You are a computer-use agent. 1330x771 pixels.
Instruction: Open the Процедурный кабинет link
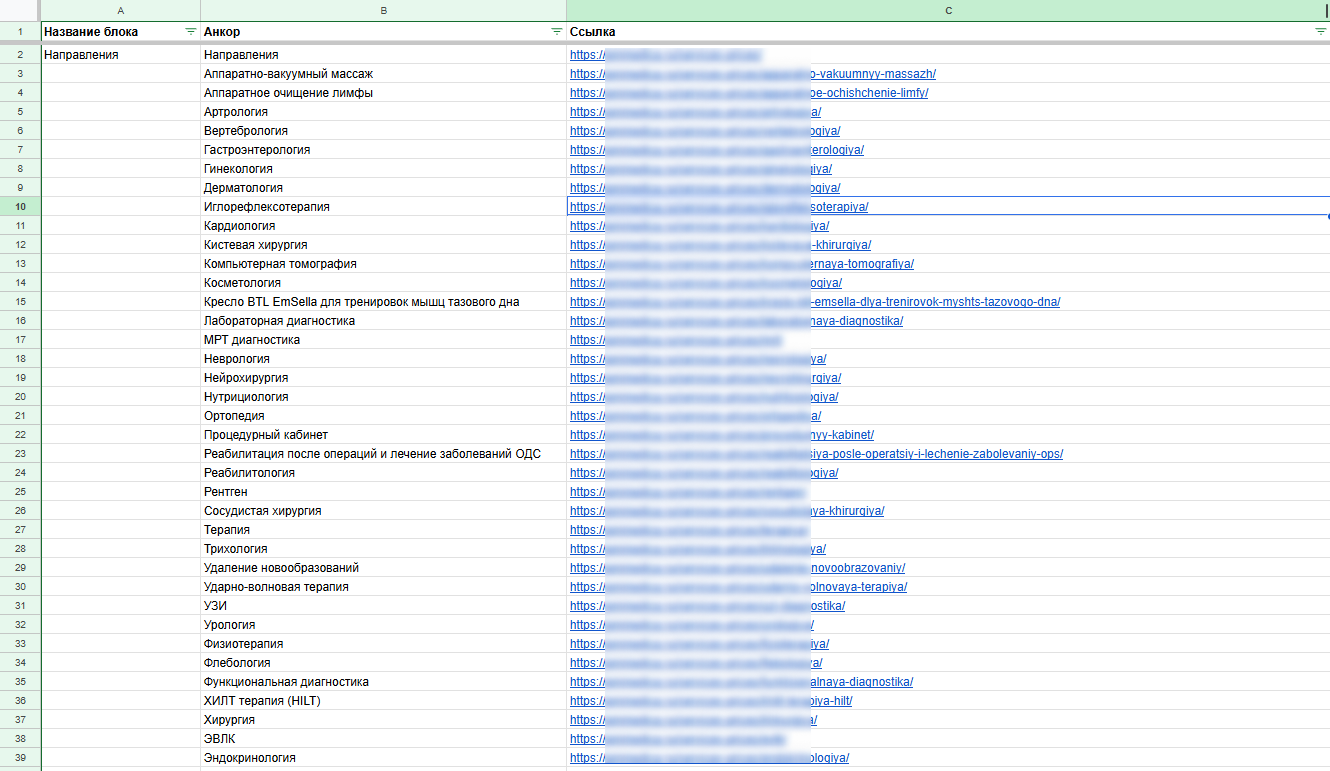[x=722, y=435]
